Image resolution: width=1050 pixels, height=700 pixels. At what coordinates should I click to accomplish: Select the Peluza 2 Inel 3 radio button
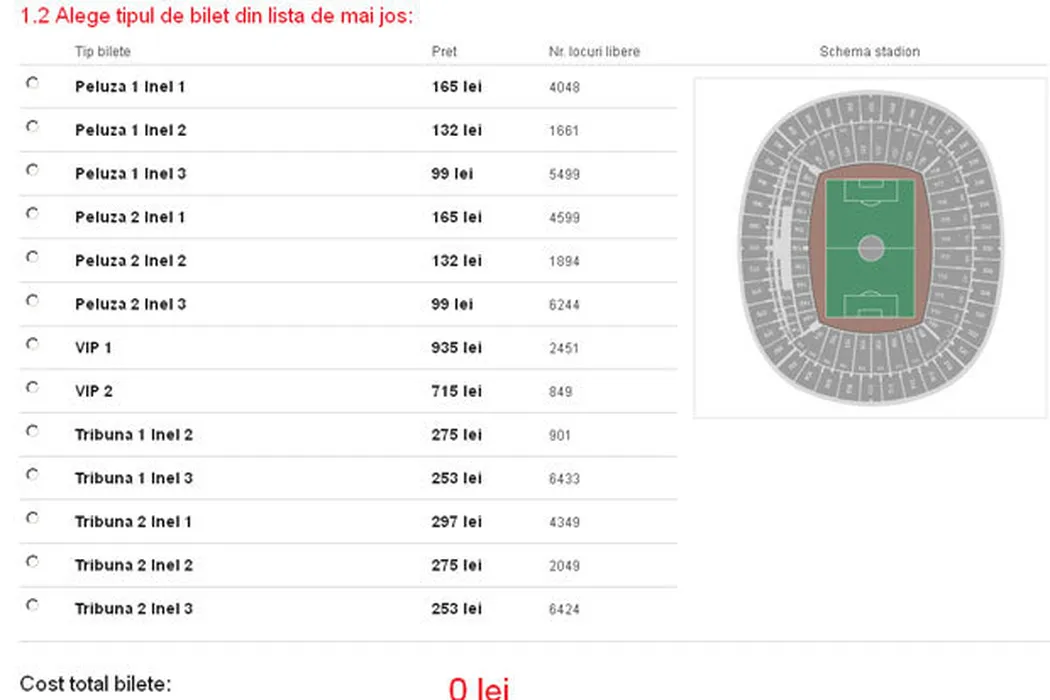32,300
